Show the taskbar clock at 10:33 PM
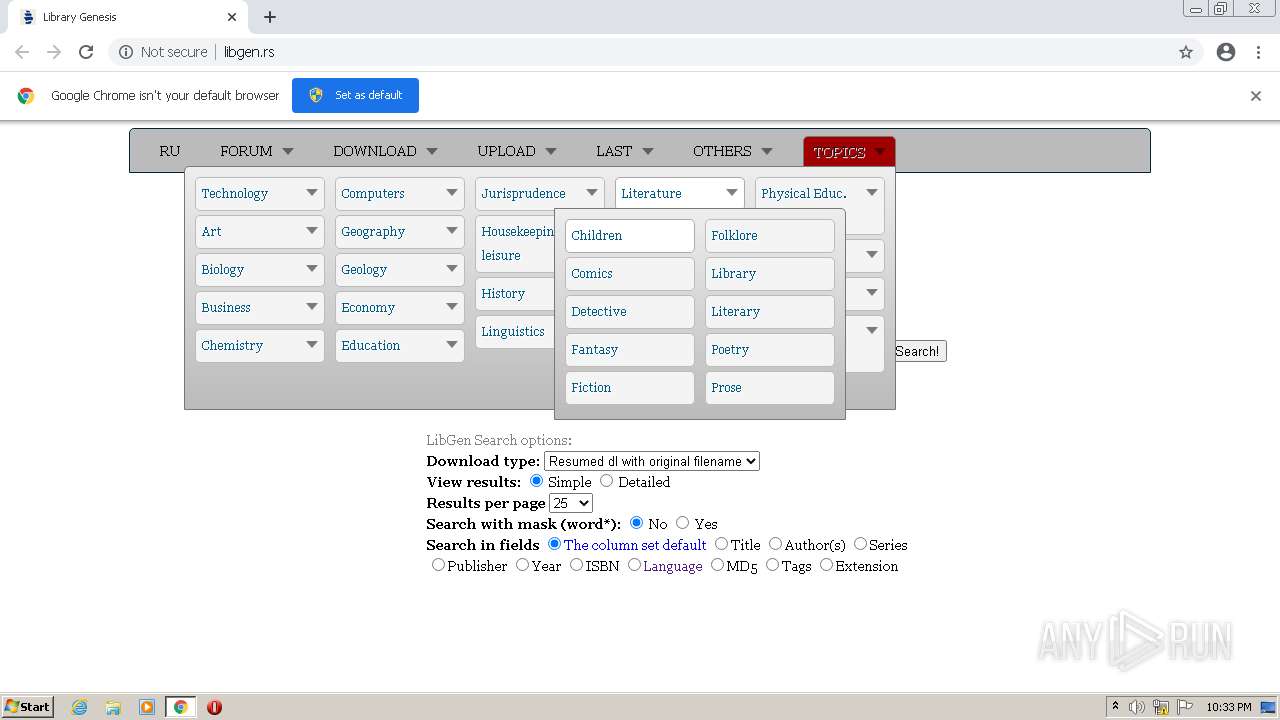Viewport: 1280px width, 720px height. tap(1228, 707)
